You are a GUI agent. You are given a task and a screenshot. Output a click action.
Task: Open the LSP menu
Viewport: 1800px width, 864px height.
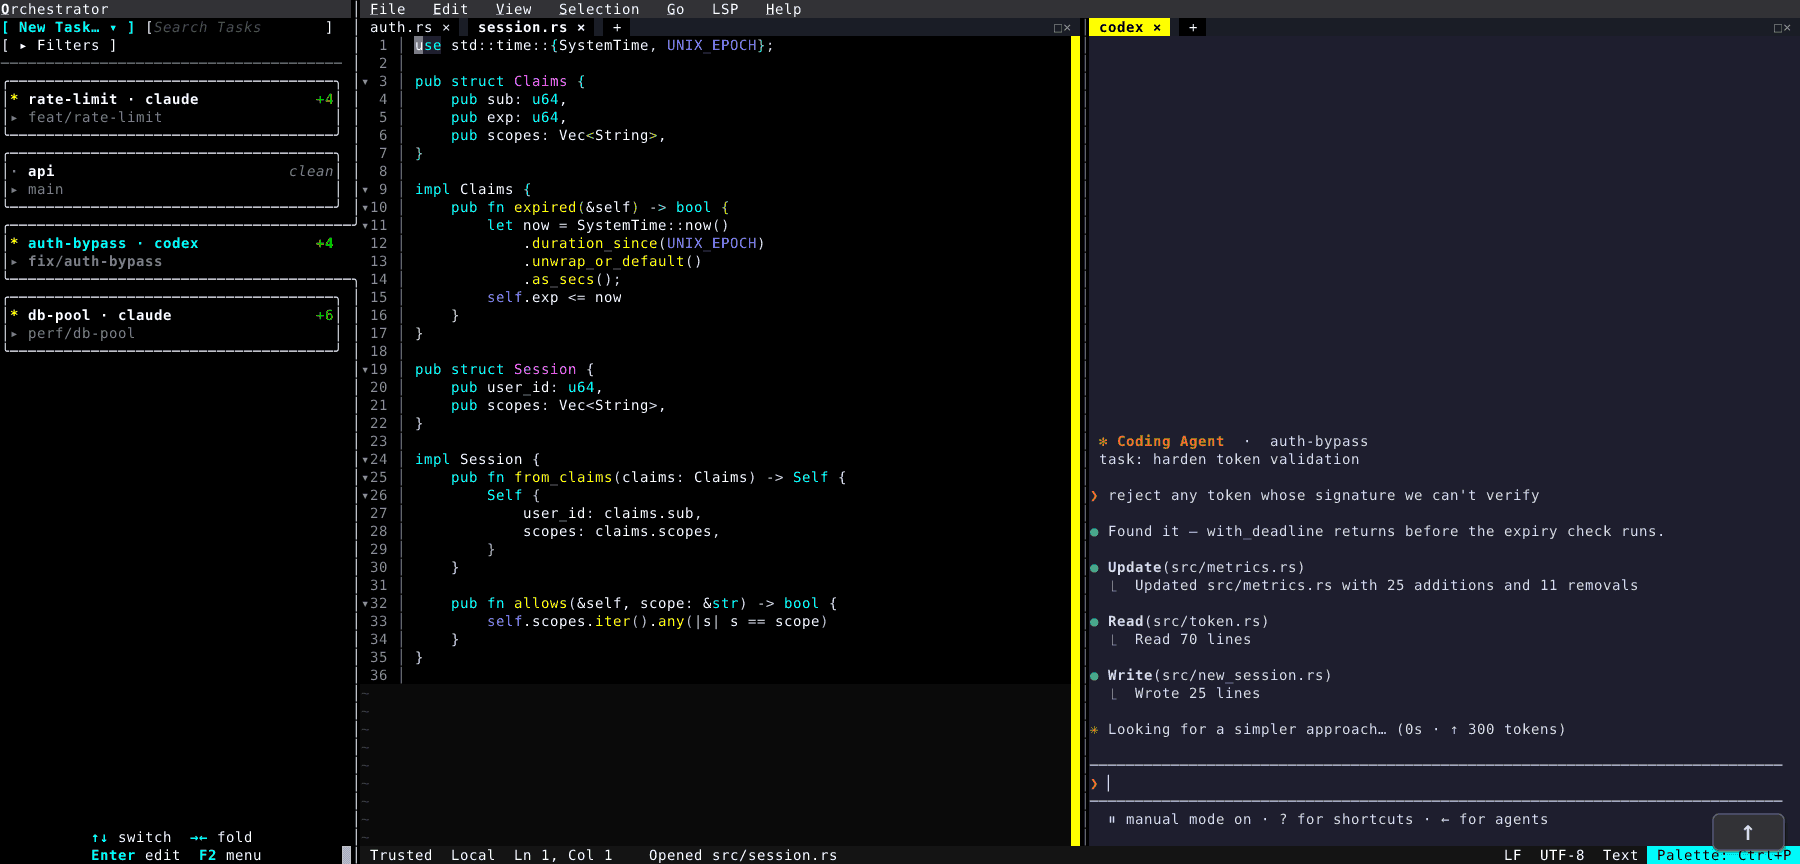pyautogui.click(x=725, y=9)
